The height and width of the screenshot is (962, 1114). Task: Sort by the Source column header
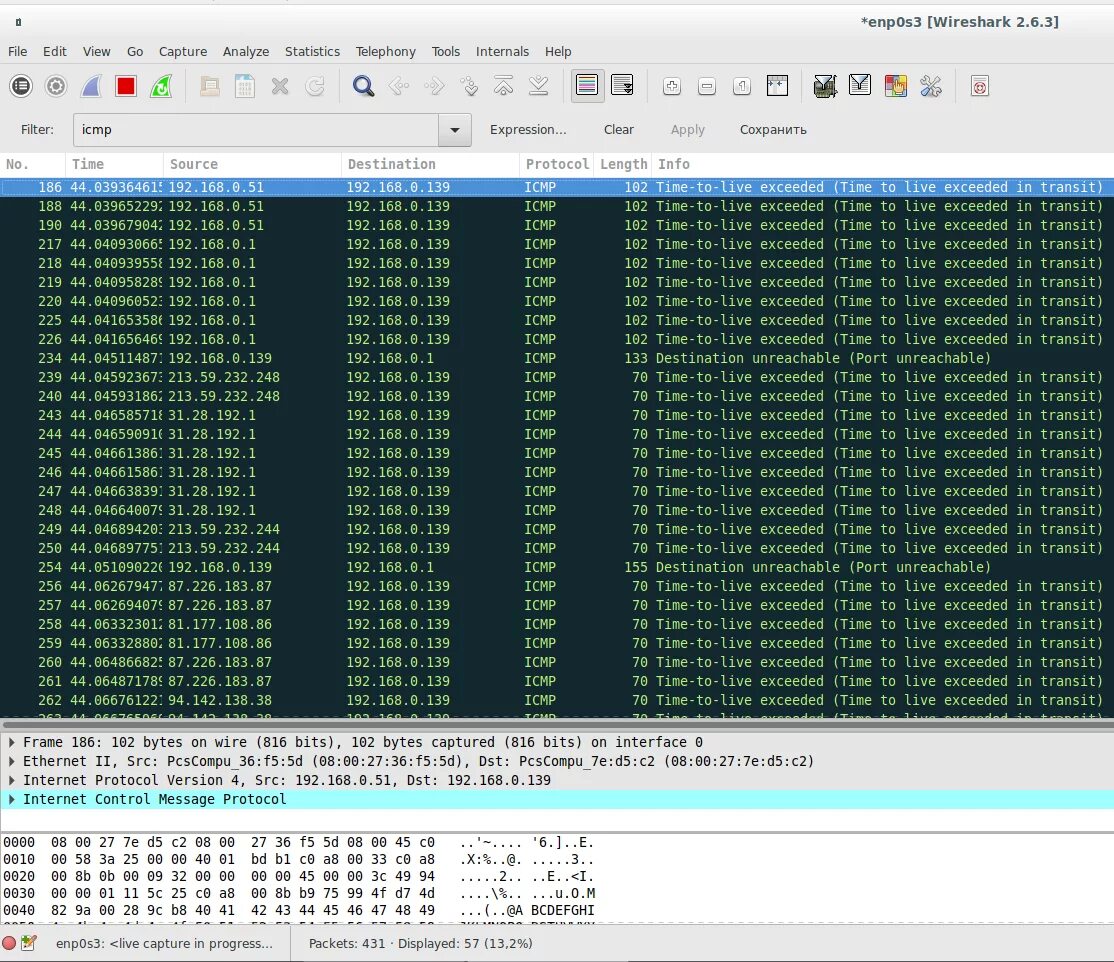(x=252, y=164)
